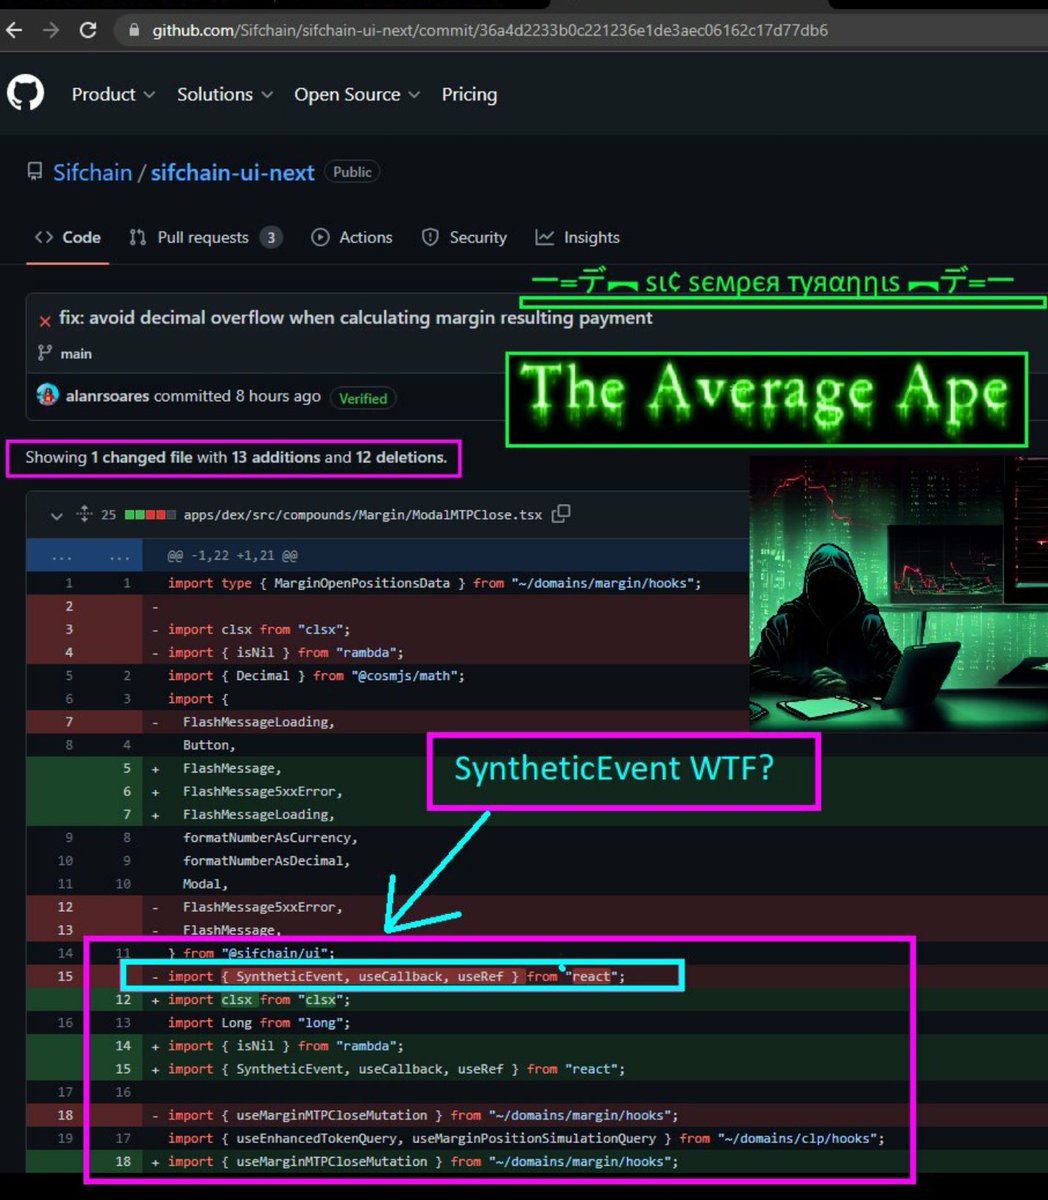Click alanrsoares avatar image
Viewport: 1048px width, 1200px height.
coord(47,396)
